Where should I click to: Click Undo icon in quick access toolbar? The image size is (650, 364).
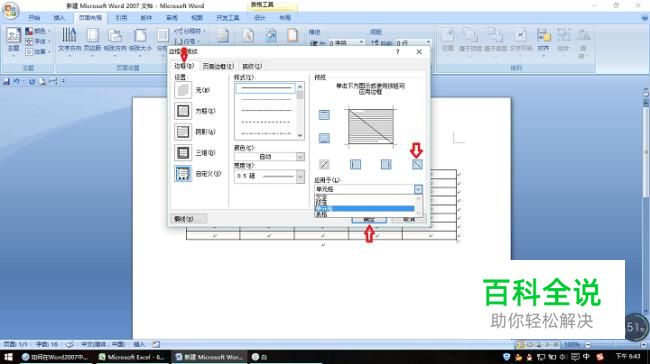click(17, 82)
